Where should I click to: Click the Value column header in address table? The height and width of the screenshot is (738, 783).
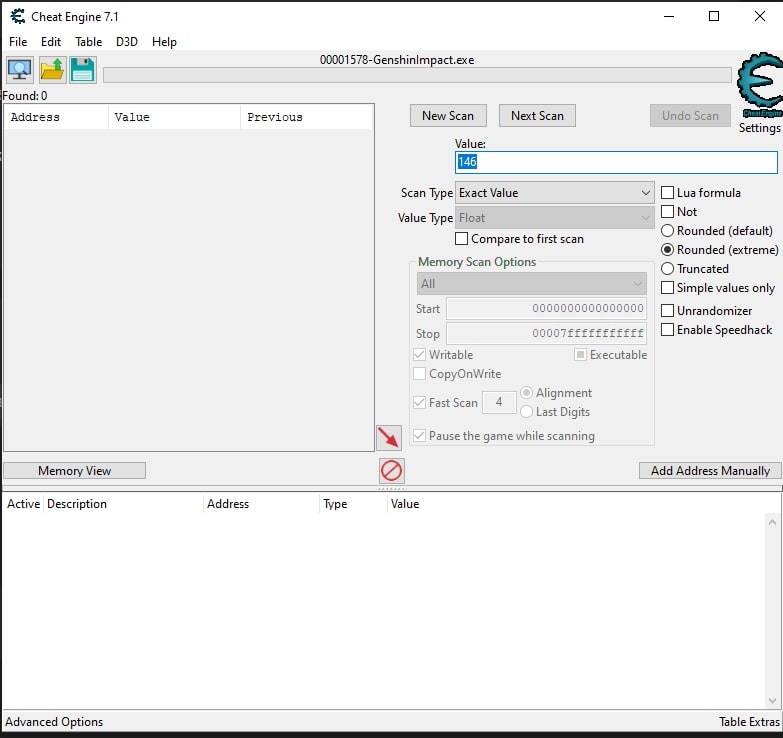tap(405, 504)
